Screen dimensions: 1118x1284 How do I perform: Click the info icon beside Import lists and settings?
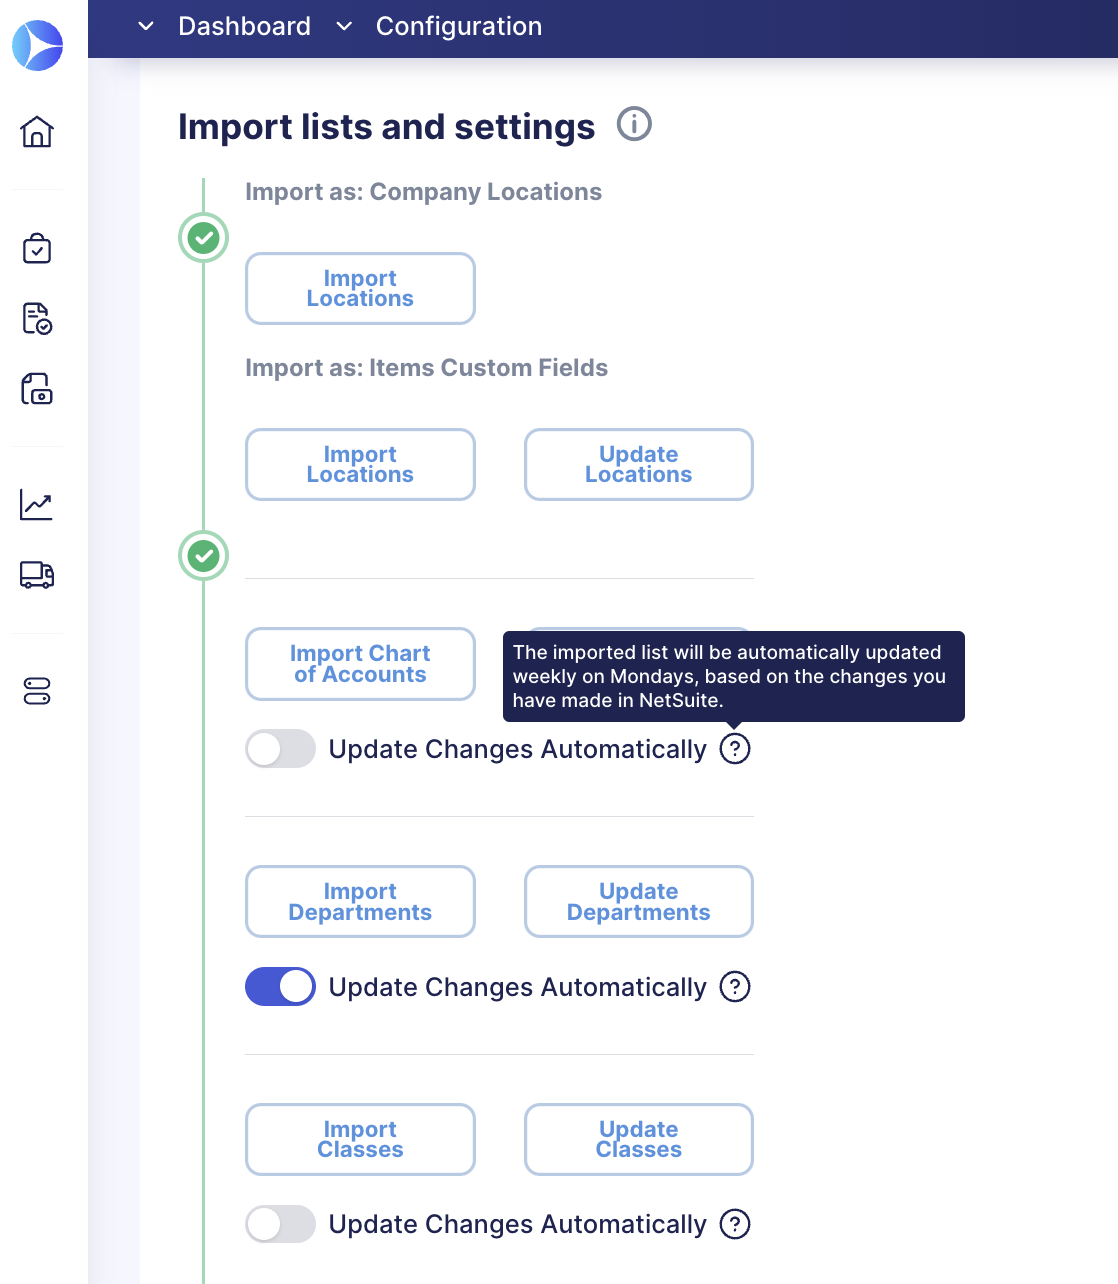click(634, 124)
